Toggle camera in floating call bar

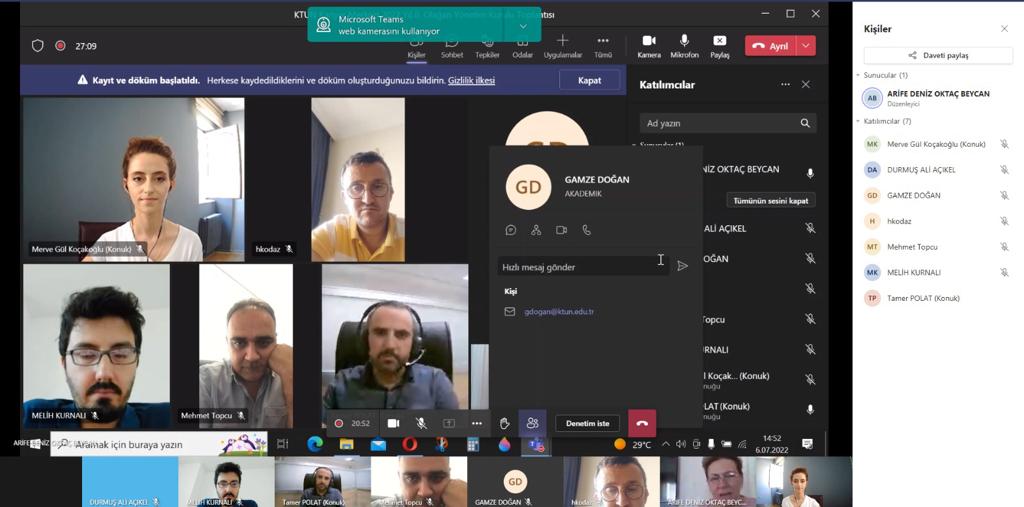pyautogui.click(x=393, y=423)
